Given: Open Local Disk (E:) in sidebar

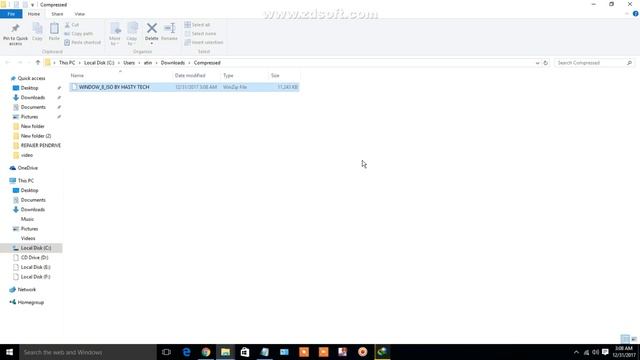Looking at the screenshot, I should click(35, 267).
